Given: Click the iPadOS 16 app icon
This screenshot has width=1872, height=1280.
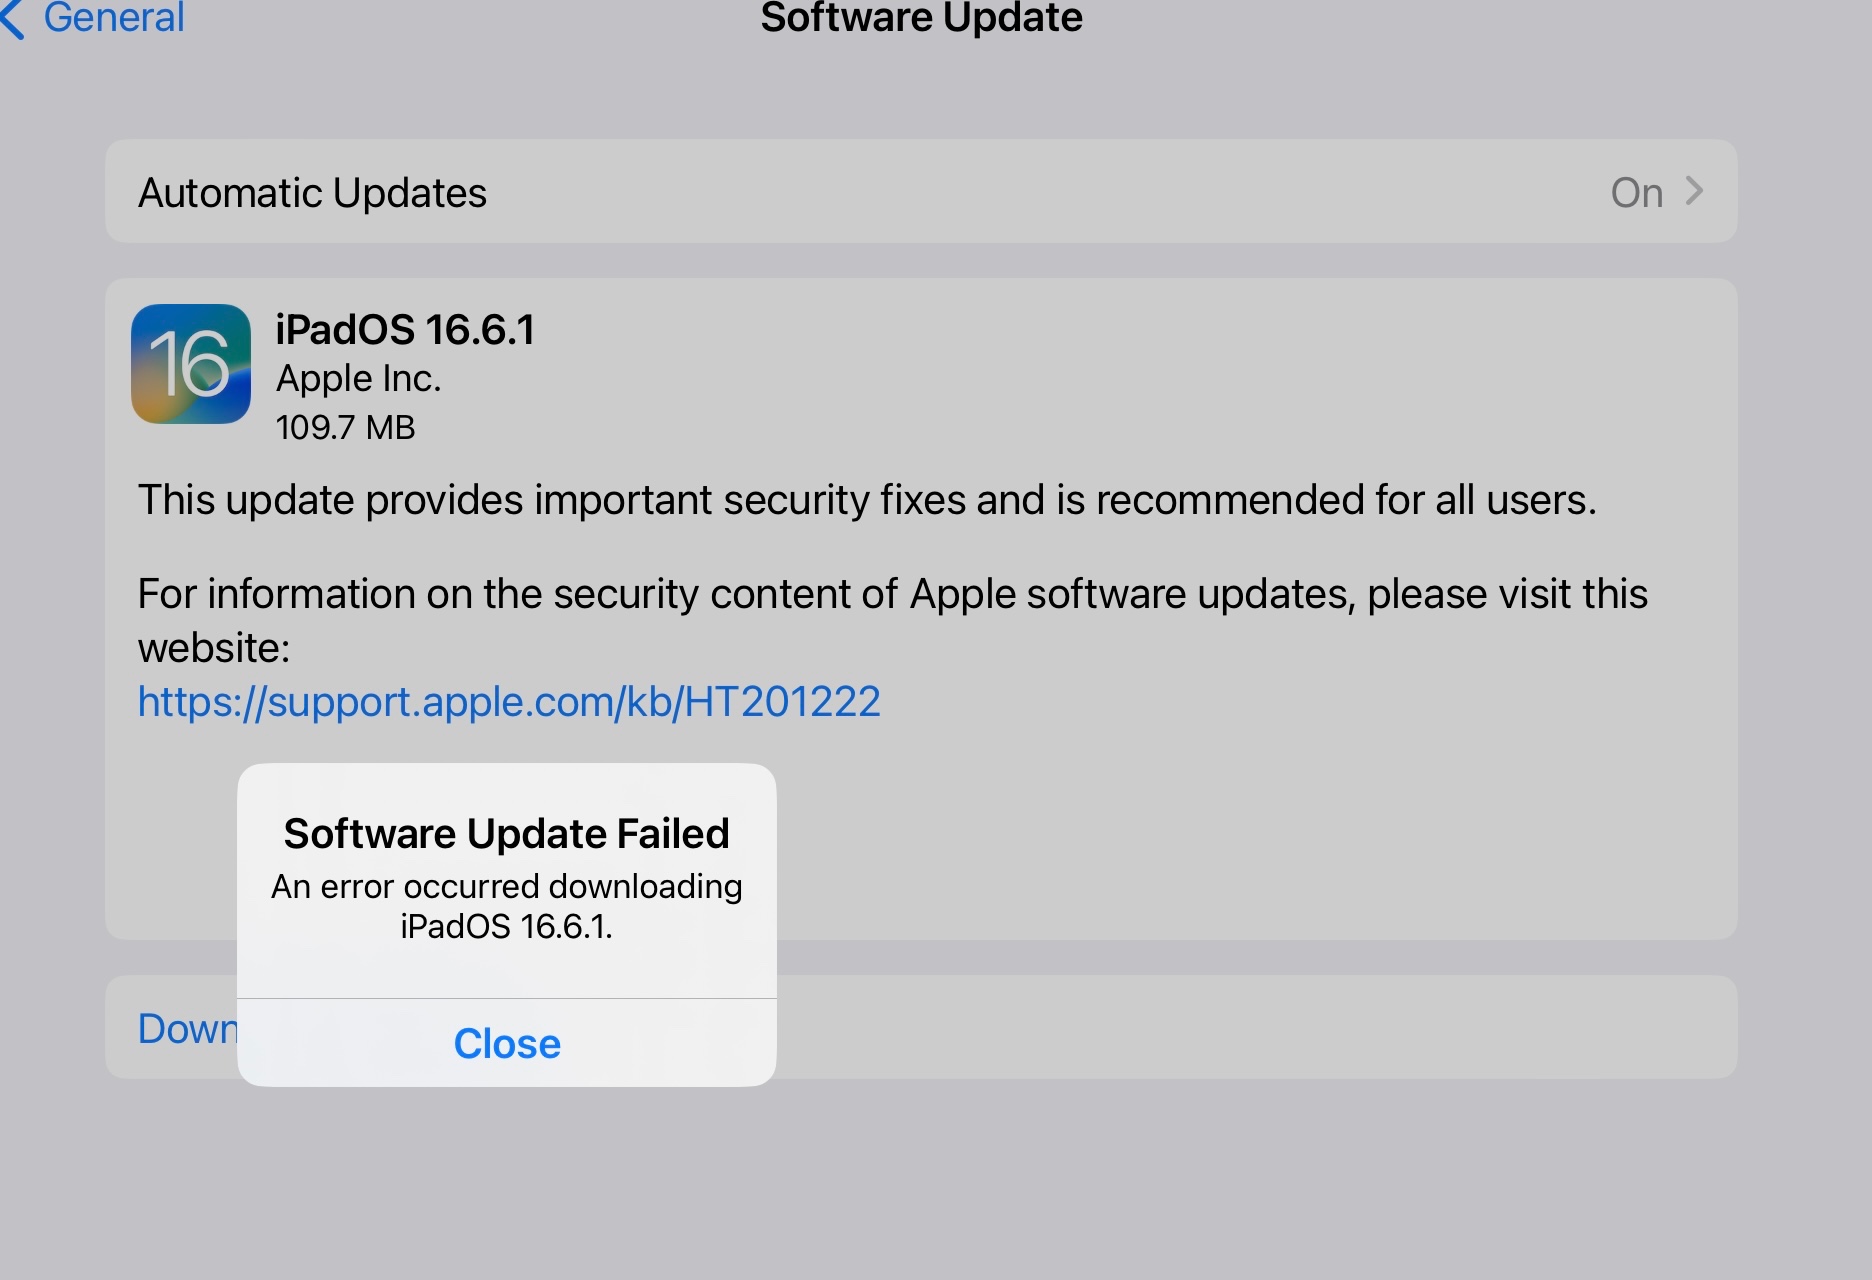Looking at the screenshot, I should (191, 364).
